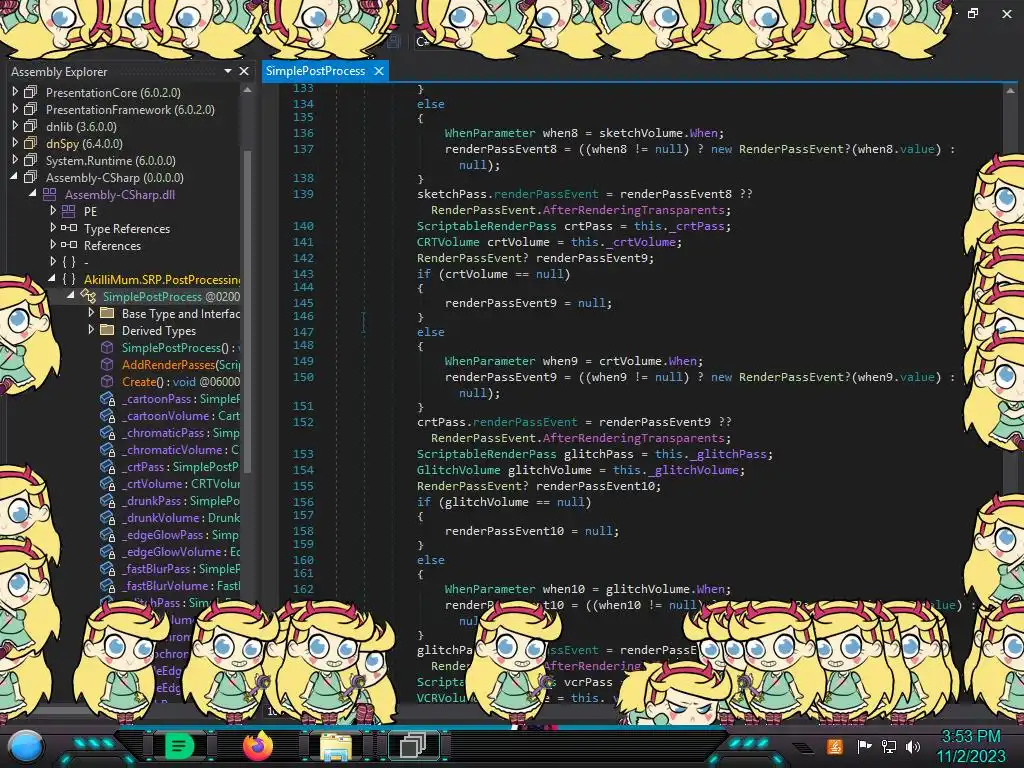This screenshot has width=1024, height=768.
Task: Close the SimplePostProcess tab
Action: (x=379, y=71)
